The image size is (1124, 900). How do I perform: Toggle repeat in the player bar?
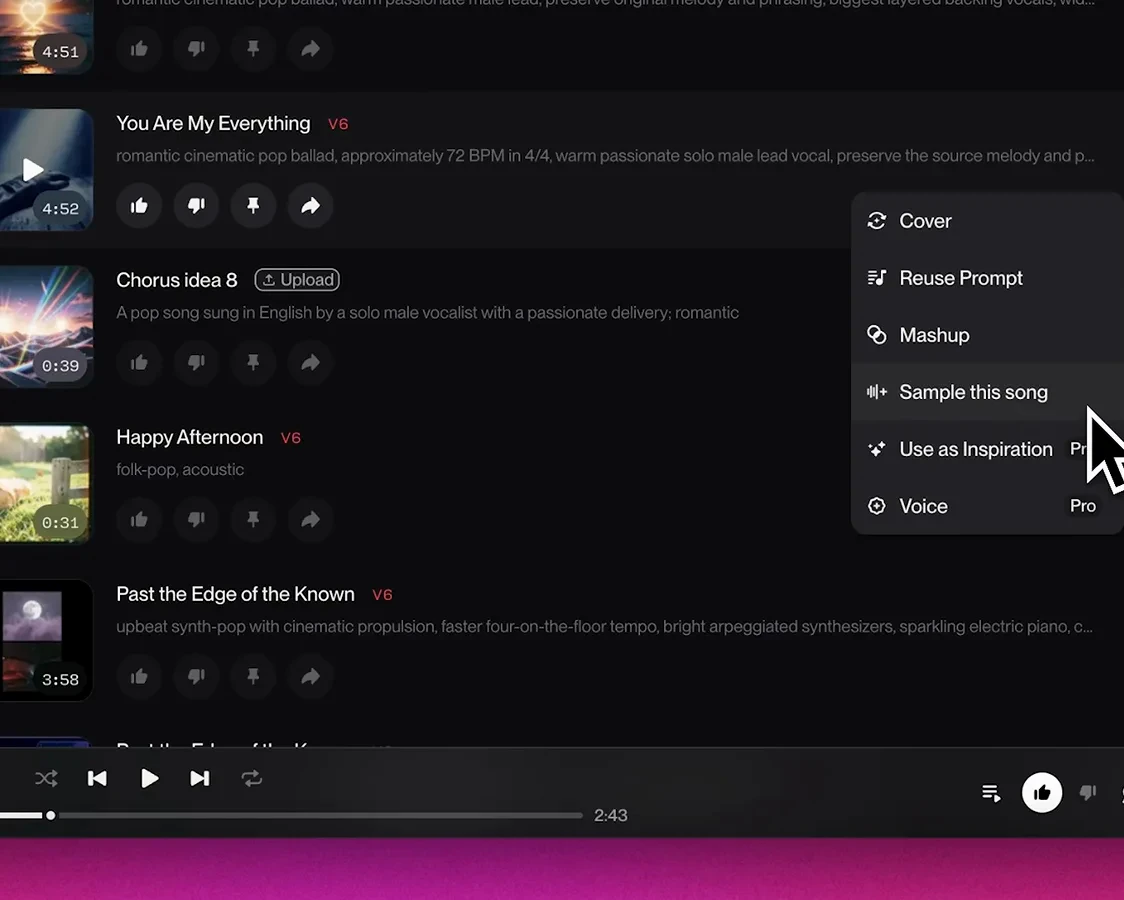point(252,778)
